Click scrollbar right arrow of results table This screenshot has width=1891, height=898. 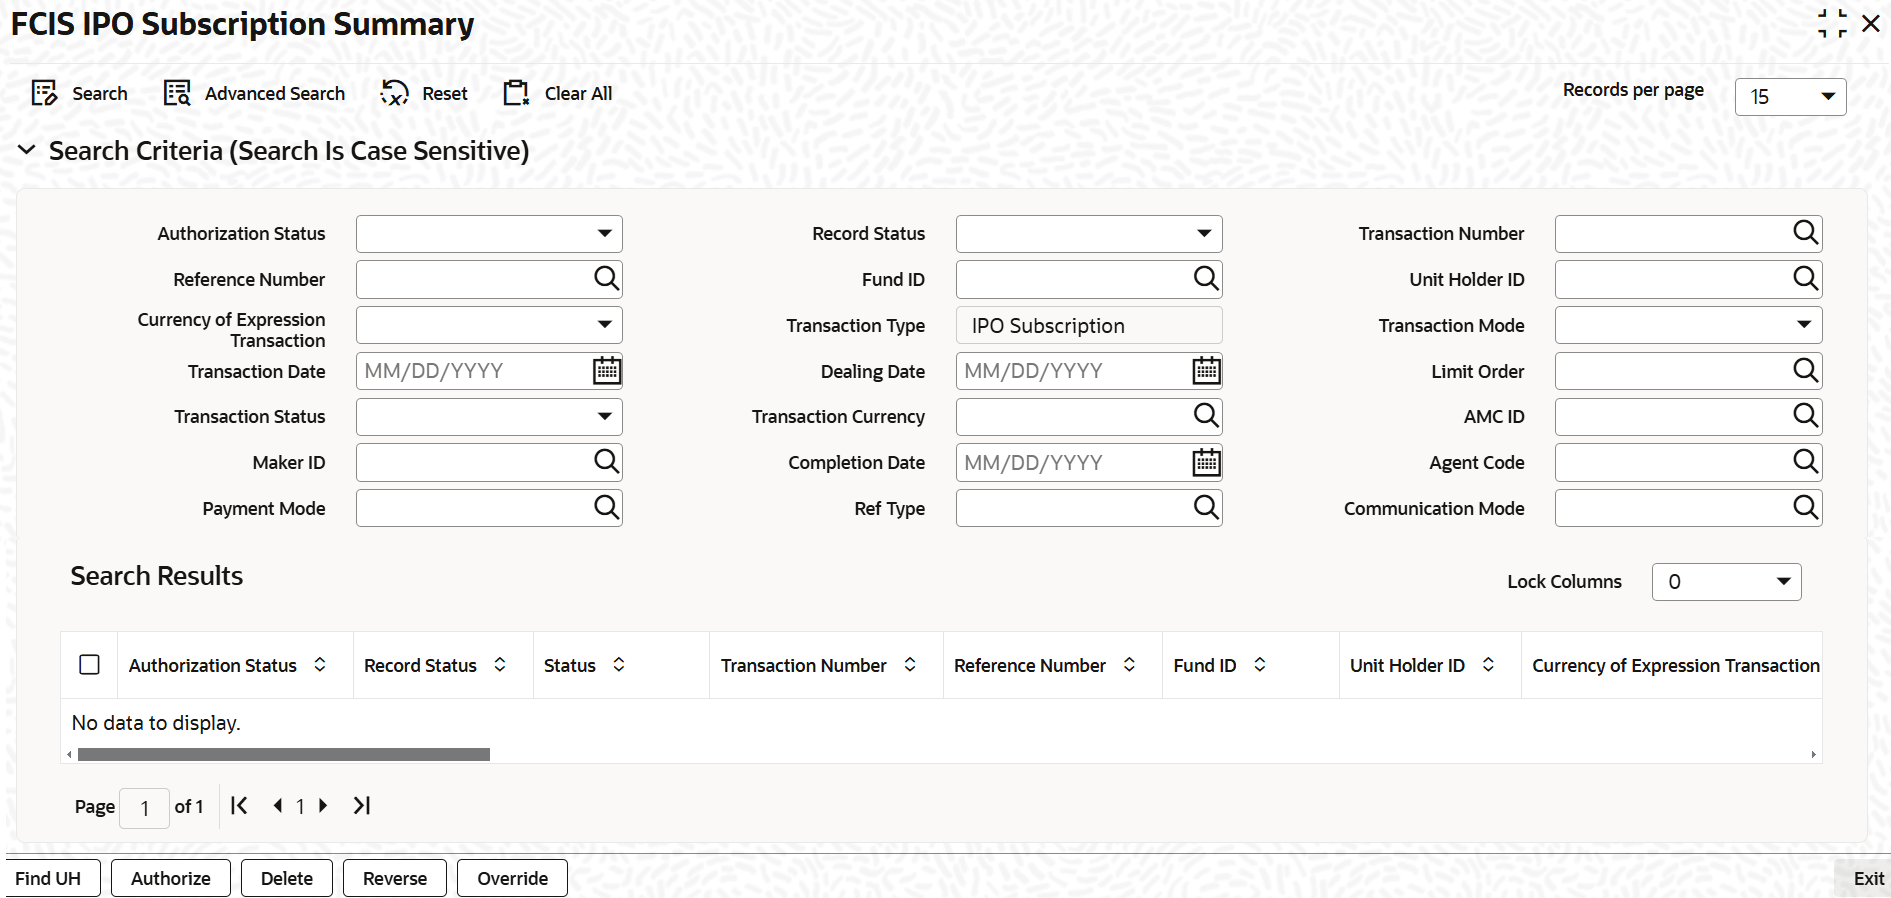point(1813,755)
